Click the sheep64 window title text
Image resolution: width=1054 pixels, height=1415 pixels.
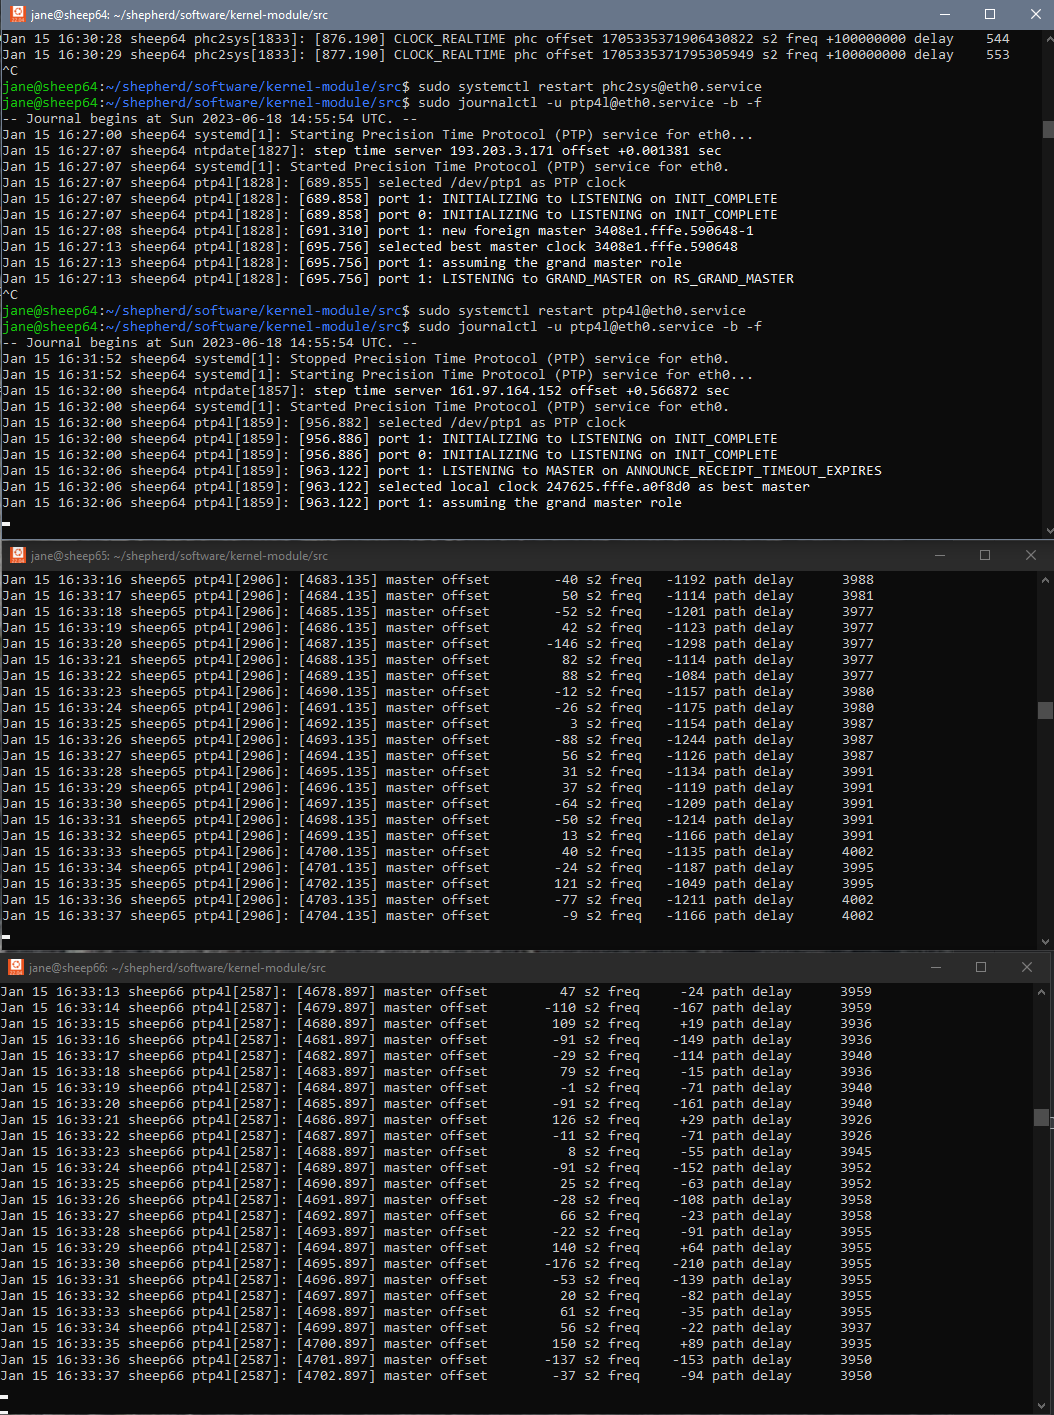179,15
